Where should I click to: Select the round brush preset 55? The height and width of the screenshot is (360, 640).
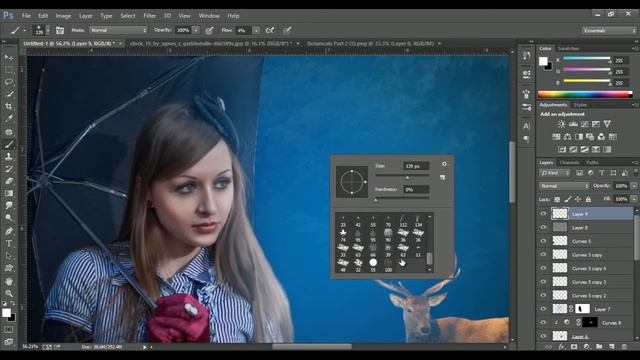pos(373,263)
